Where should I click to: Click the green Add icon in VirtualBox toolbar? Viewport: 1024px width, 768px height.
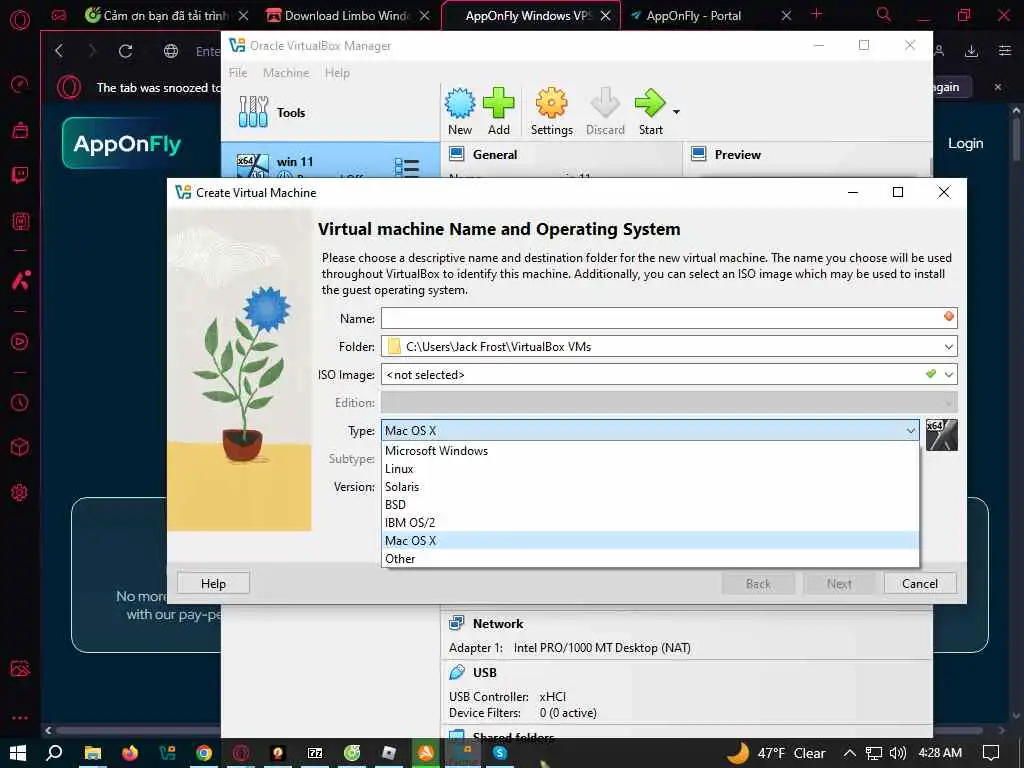(x=498, y=104)
